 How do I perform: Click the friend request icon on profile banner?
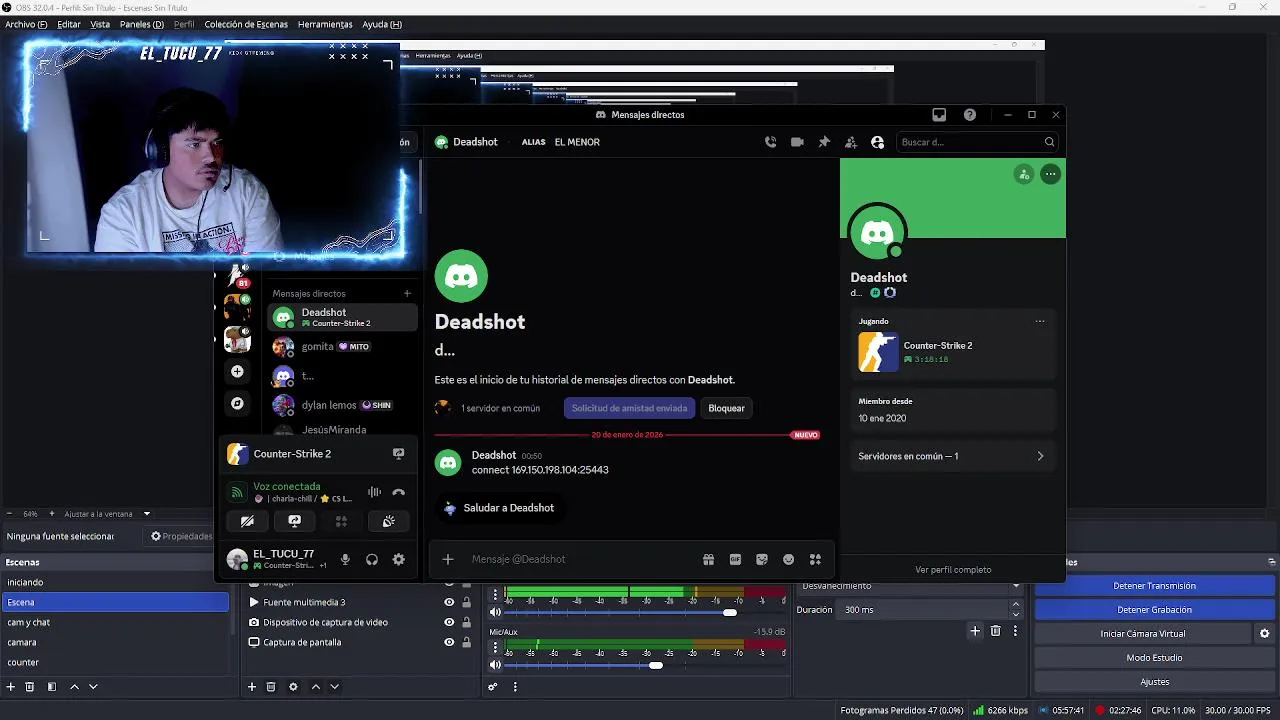point(1023,174)
